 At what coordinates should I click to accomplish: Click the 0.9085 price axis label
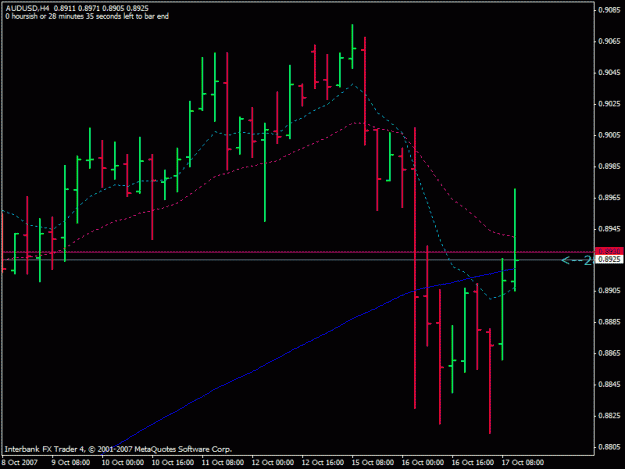pos(609,10)
